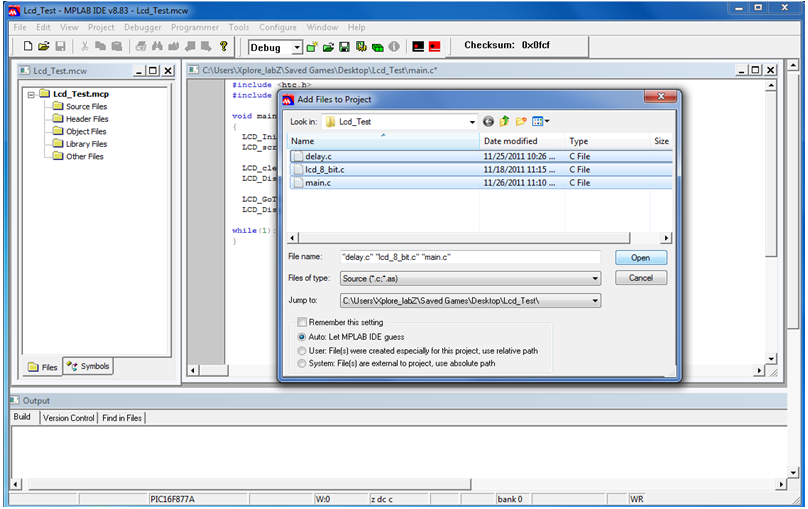
Task: Open the Project menu
Action: pyautogui.click(x=101, y=27)
